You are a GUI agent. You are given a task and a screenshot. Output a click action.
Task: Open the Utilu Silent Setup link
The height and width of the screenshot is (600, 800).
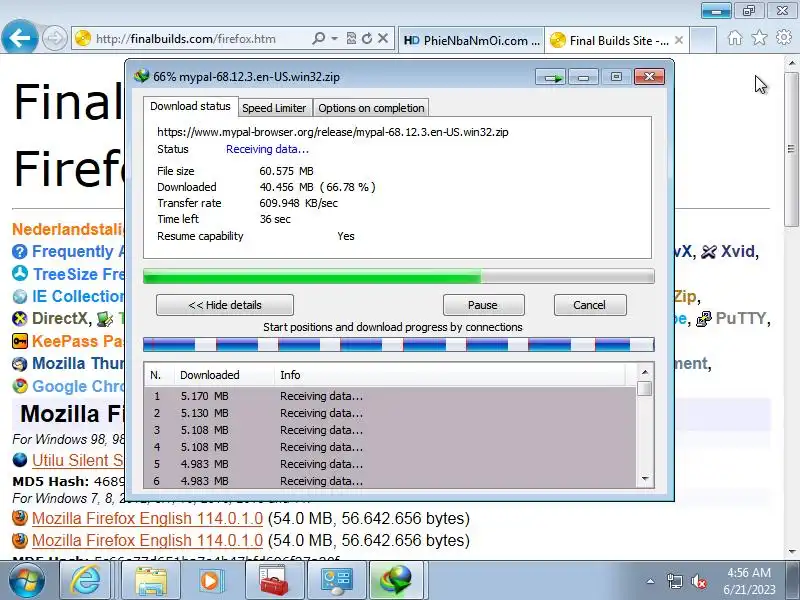click(78, 460)
